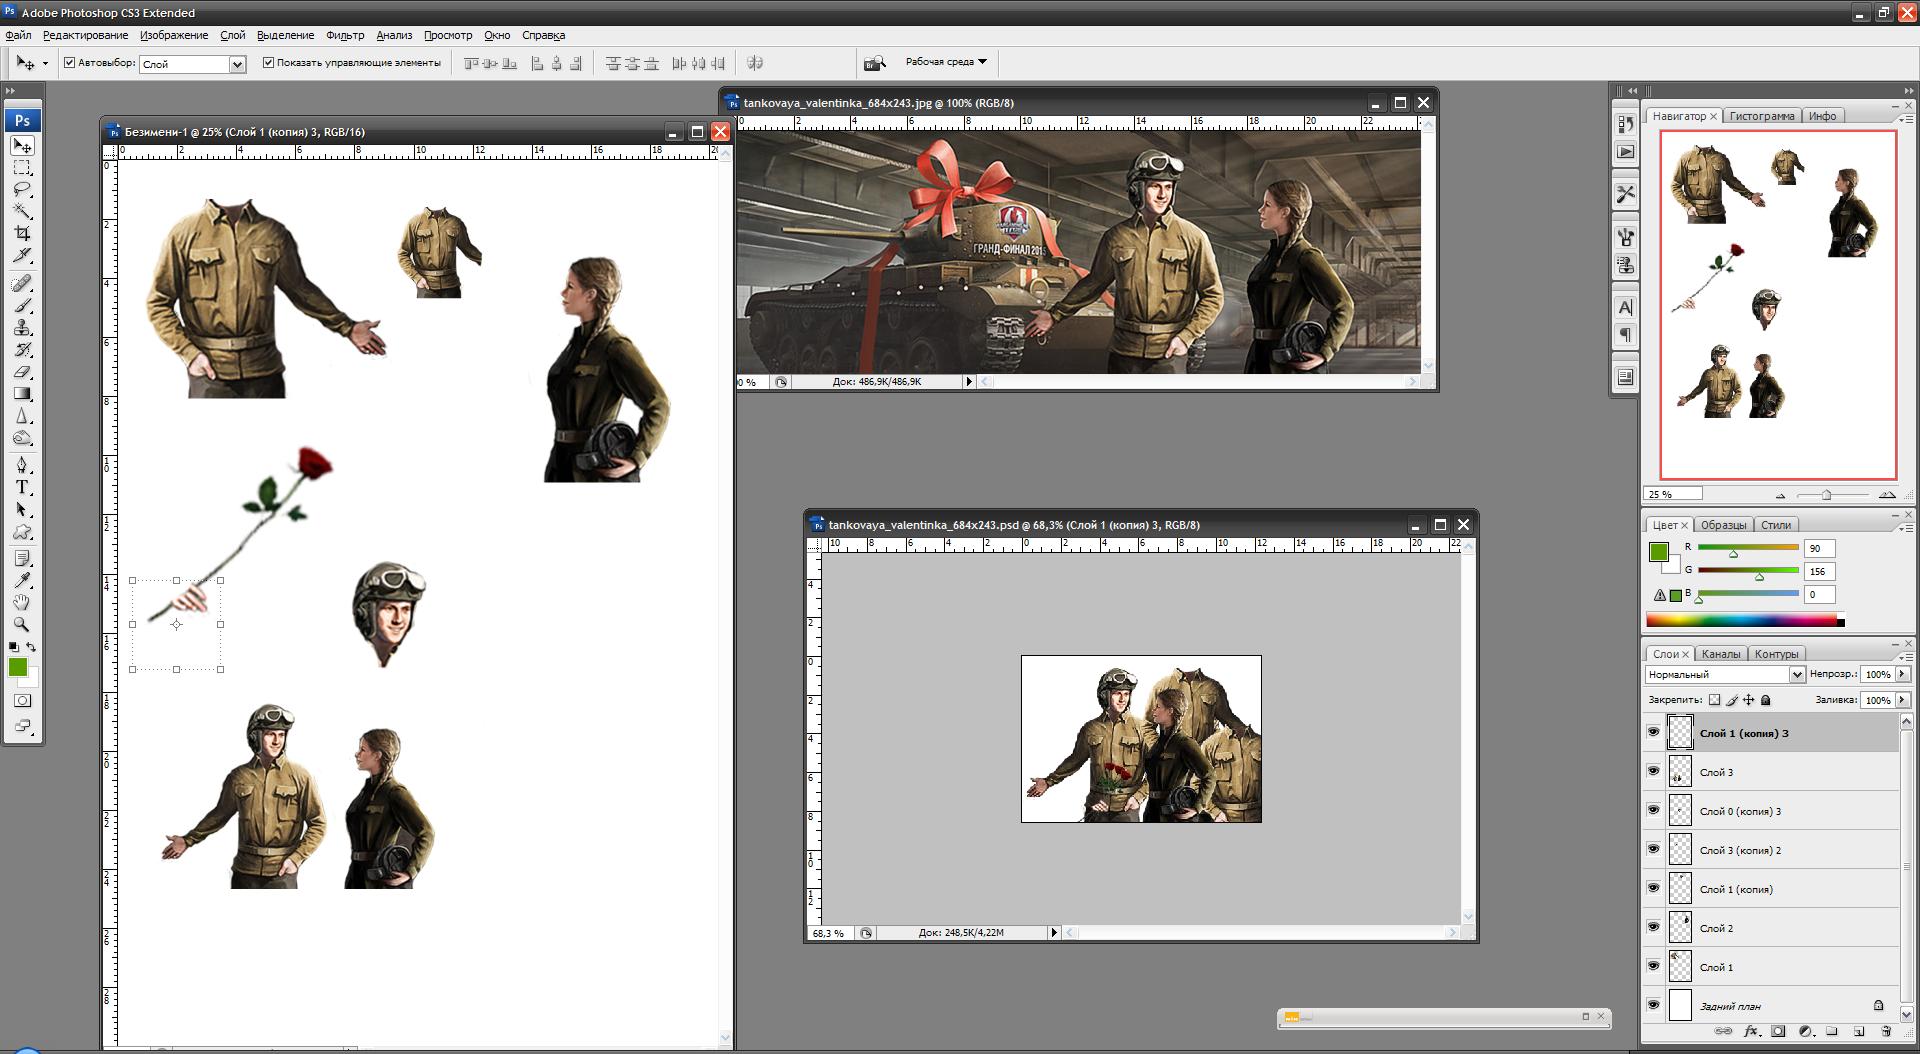Switch to the Каналы tab
This screenshot has height=1054, width=1920.
(x=1721, y=654)
